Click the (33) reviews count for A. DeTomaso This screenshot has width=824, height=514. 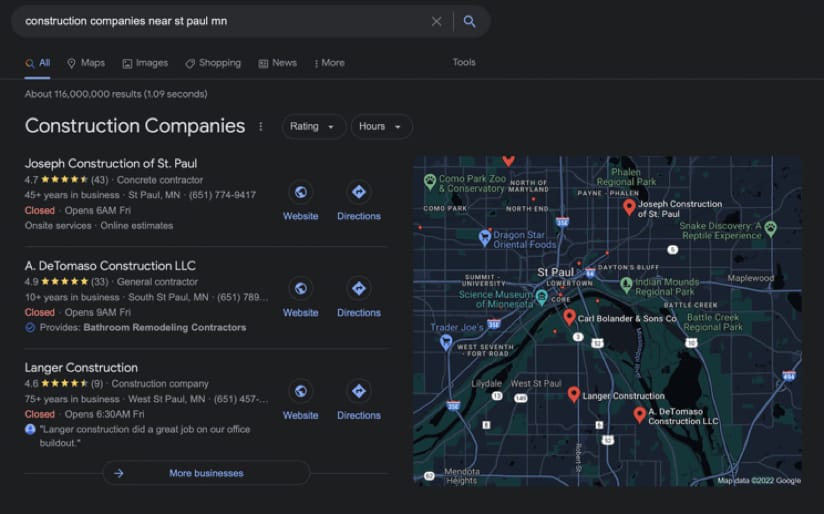tap(99, 282)
